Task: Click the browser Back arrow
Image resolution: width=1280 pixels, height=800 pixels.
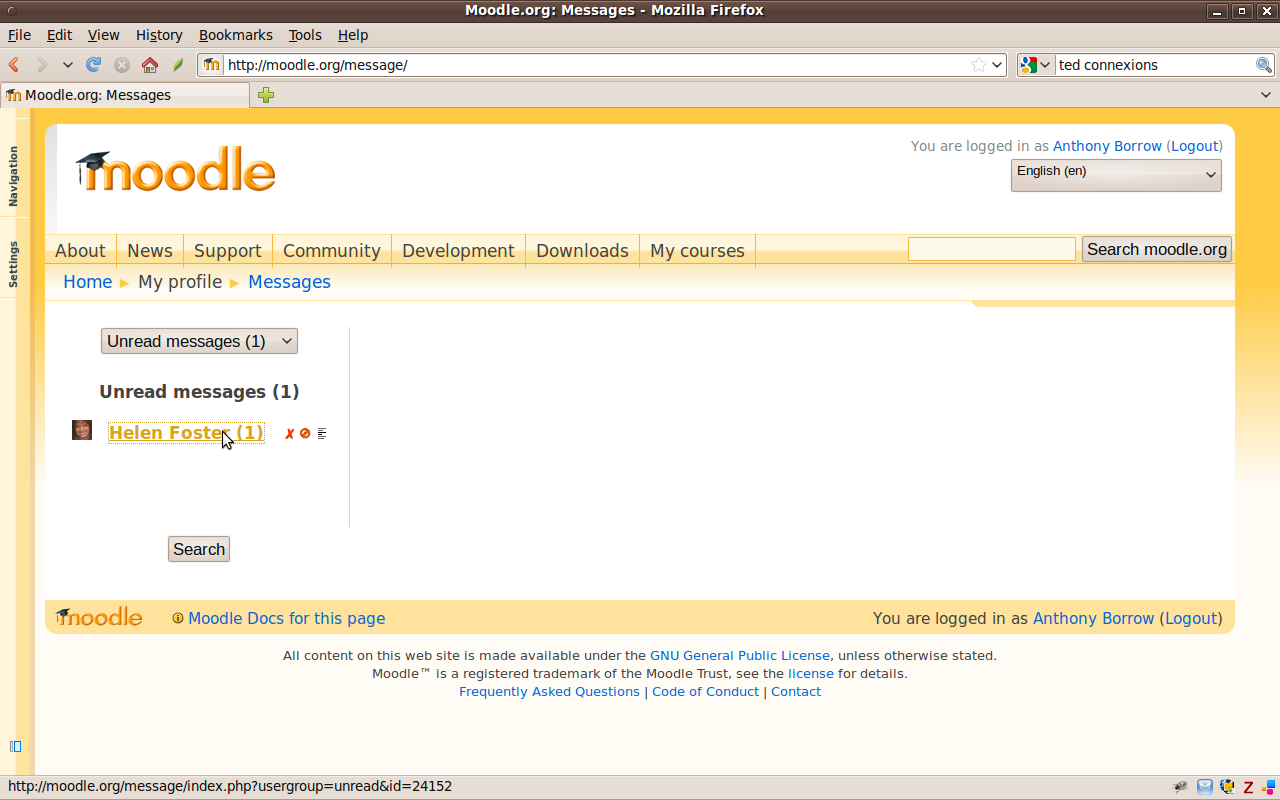Action: coord(14,65)
